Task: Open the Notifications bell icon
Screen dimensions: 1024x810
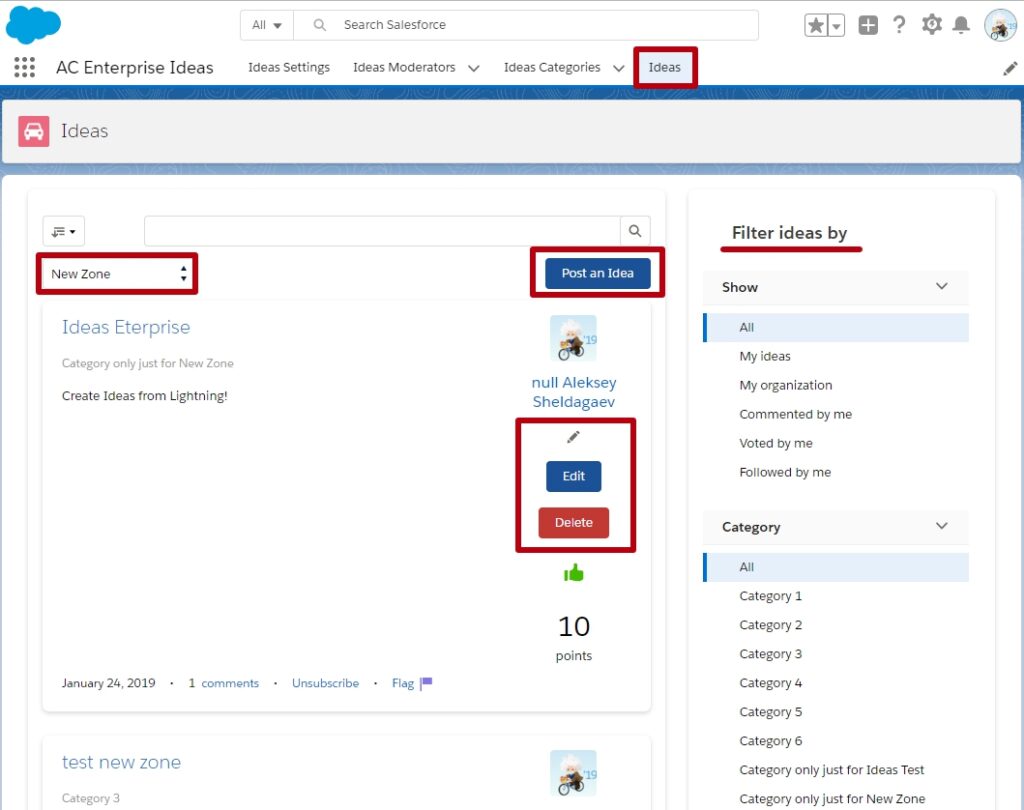Action: (x=961, y=25)
